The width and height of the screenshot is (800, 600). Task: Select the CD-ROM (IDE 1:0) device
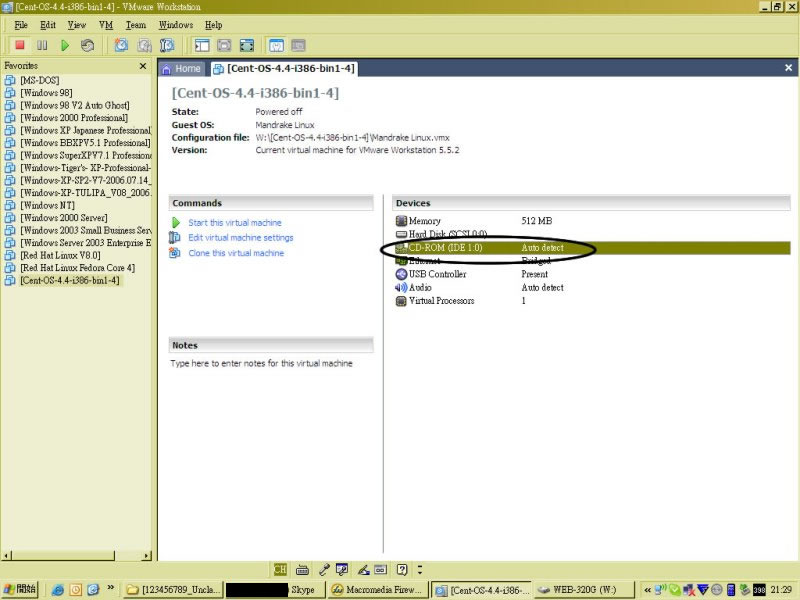pyautogui.click(x=592, y=248)
